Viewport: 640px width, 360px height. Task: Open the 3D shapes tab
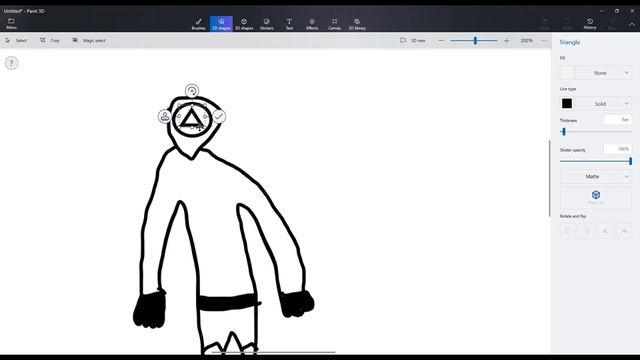pos(244,24)
